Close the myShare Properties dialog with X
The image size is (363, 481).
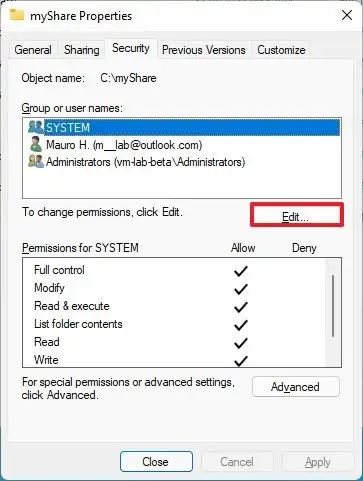pos(347,15)
